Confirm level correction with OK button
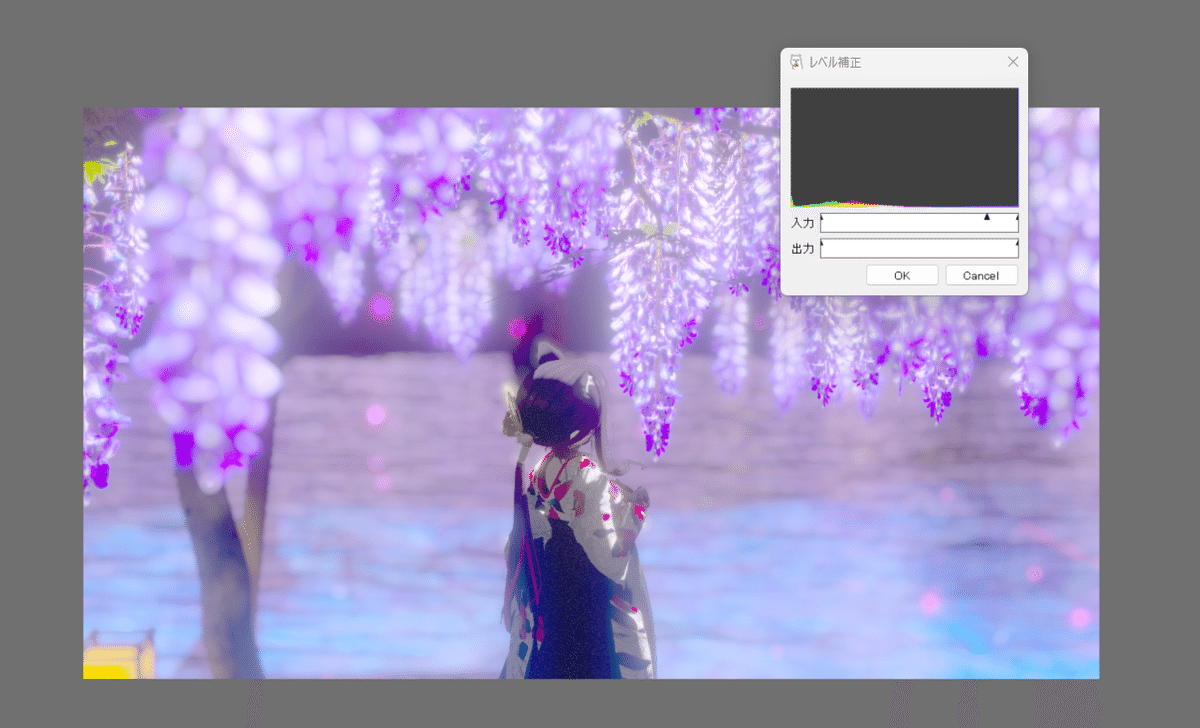 tap(902, 275)
